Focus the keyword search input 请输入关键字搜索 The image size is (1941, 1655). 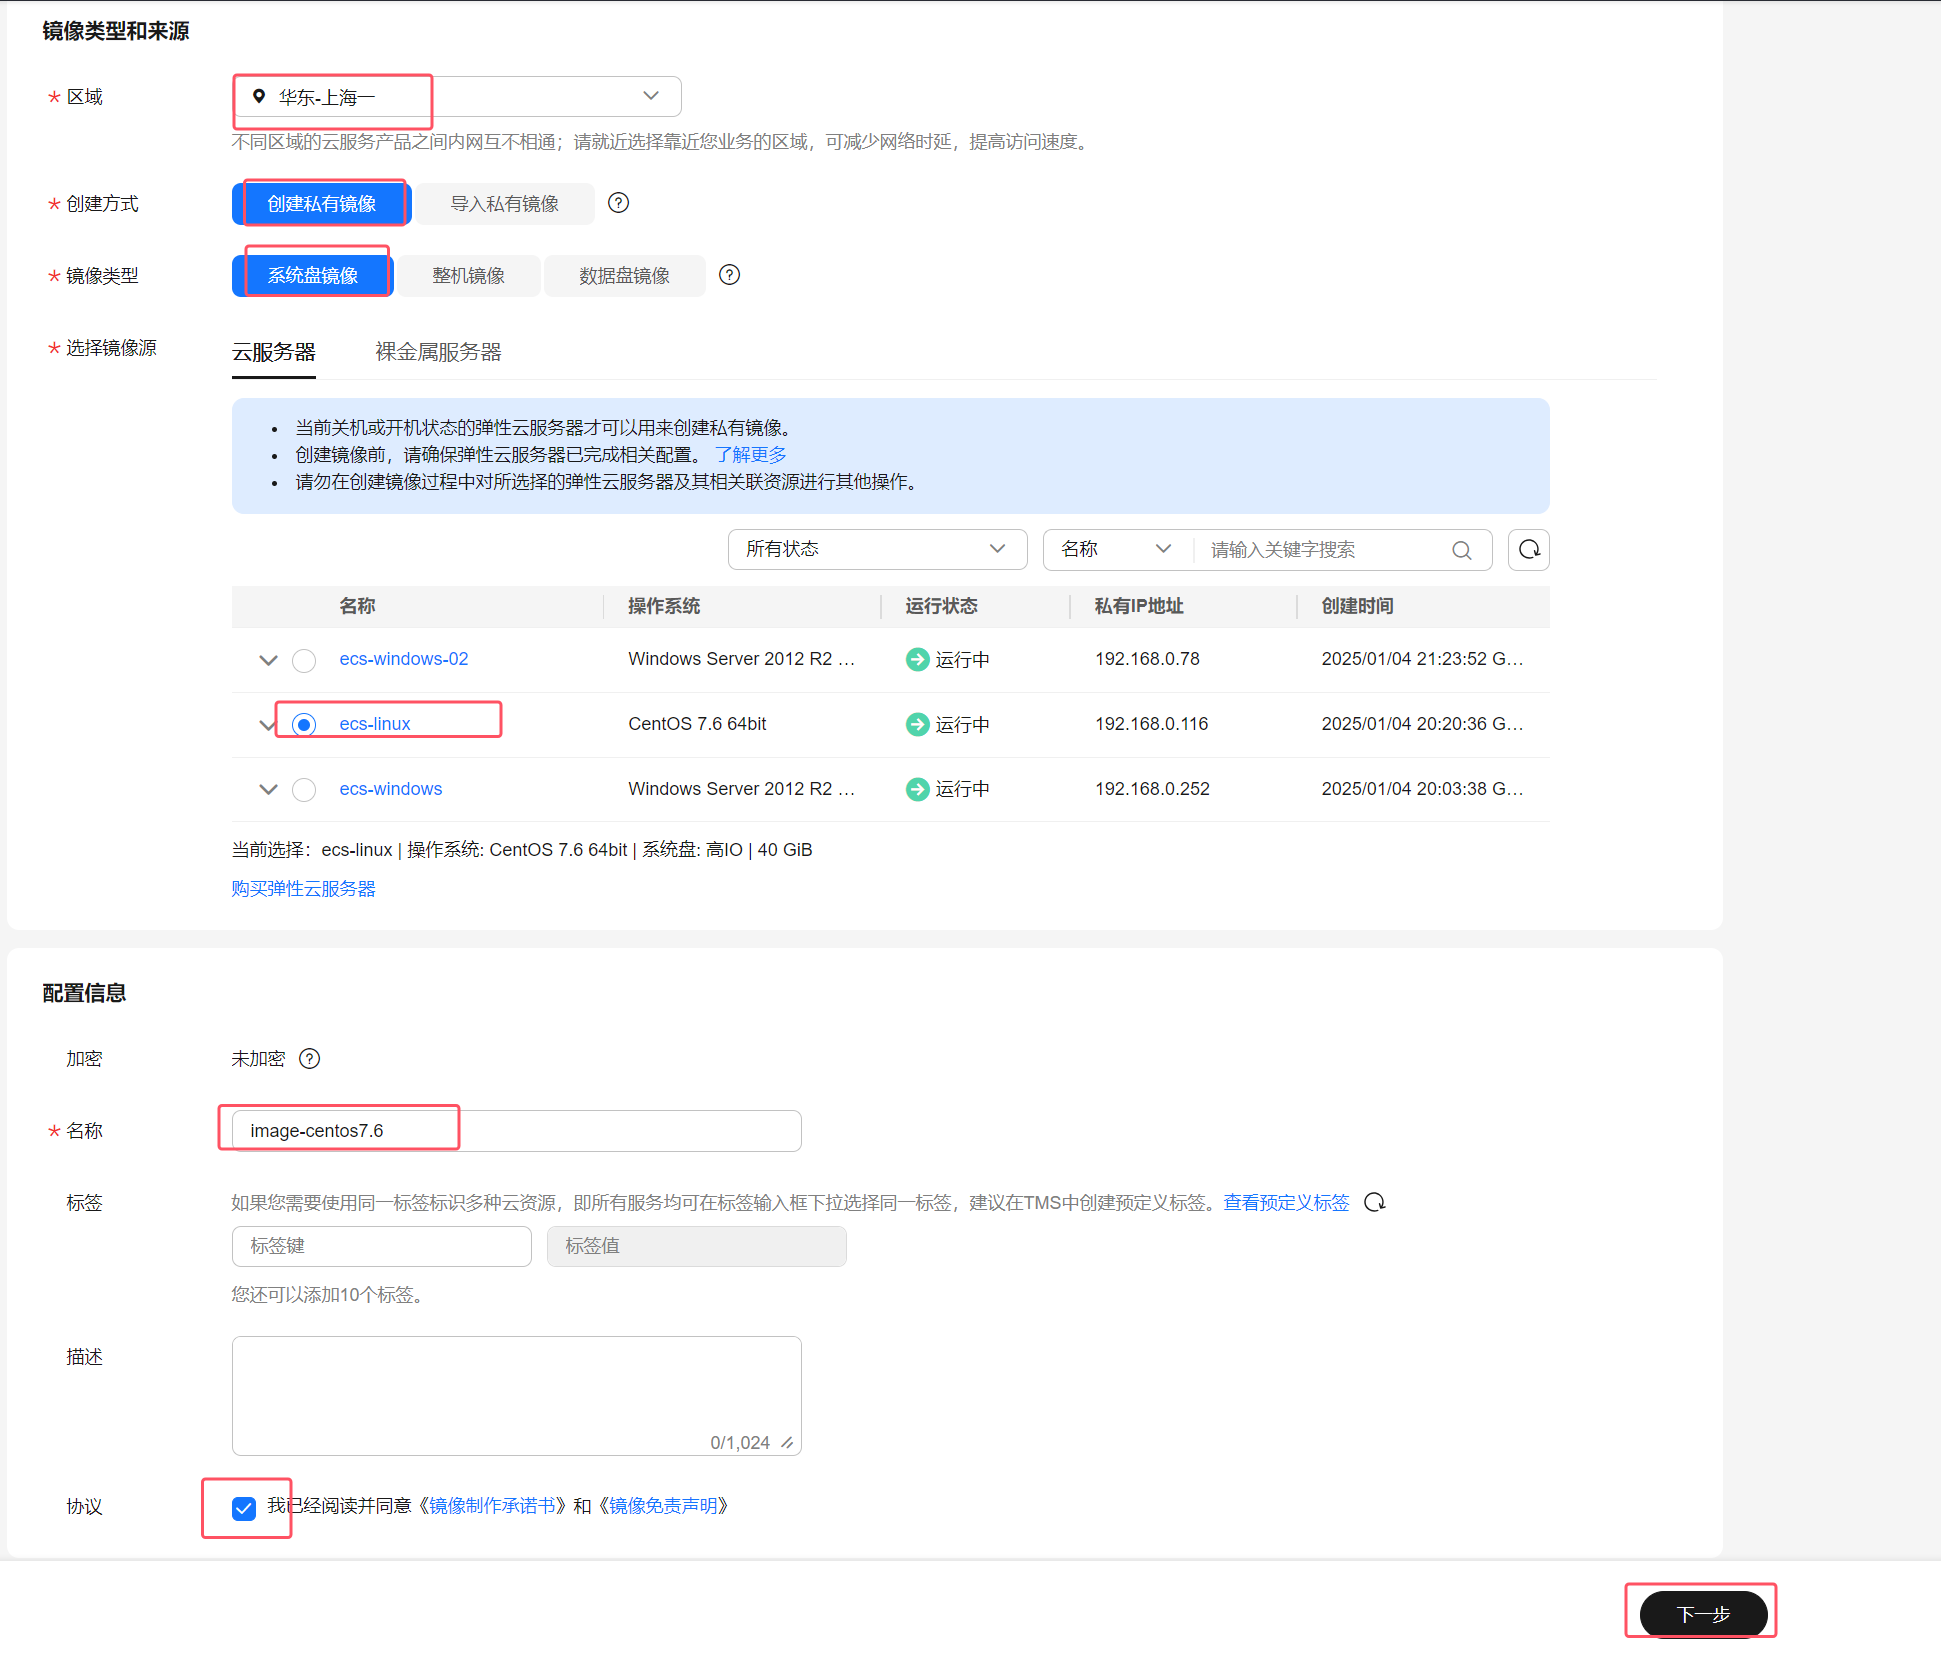point(1320,550)
